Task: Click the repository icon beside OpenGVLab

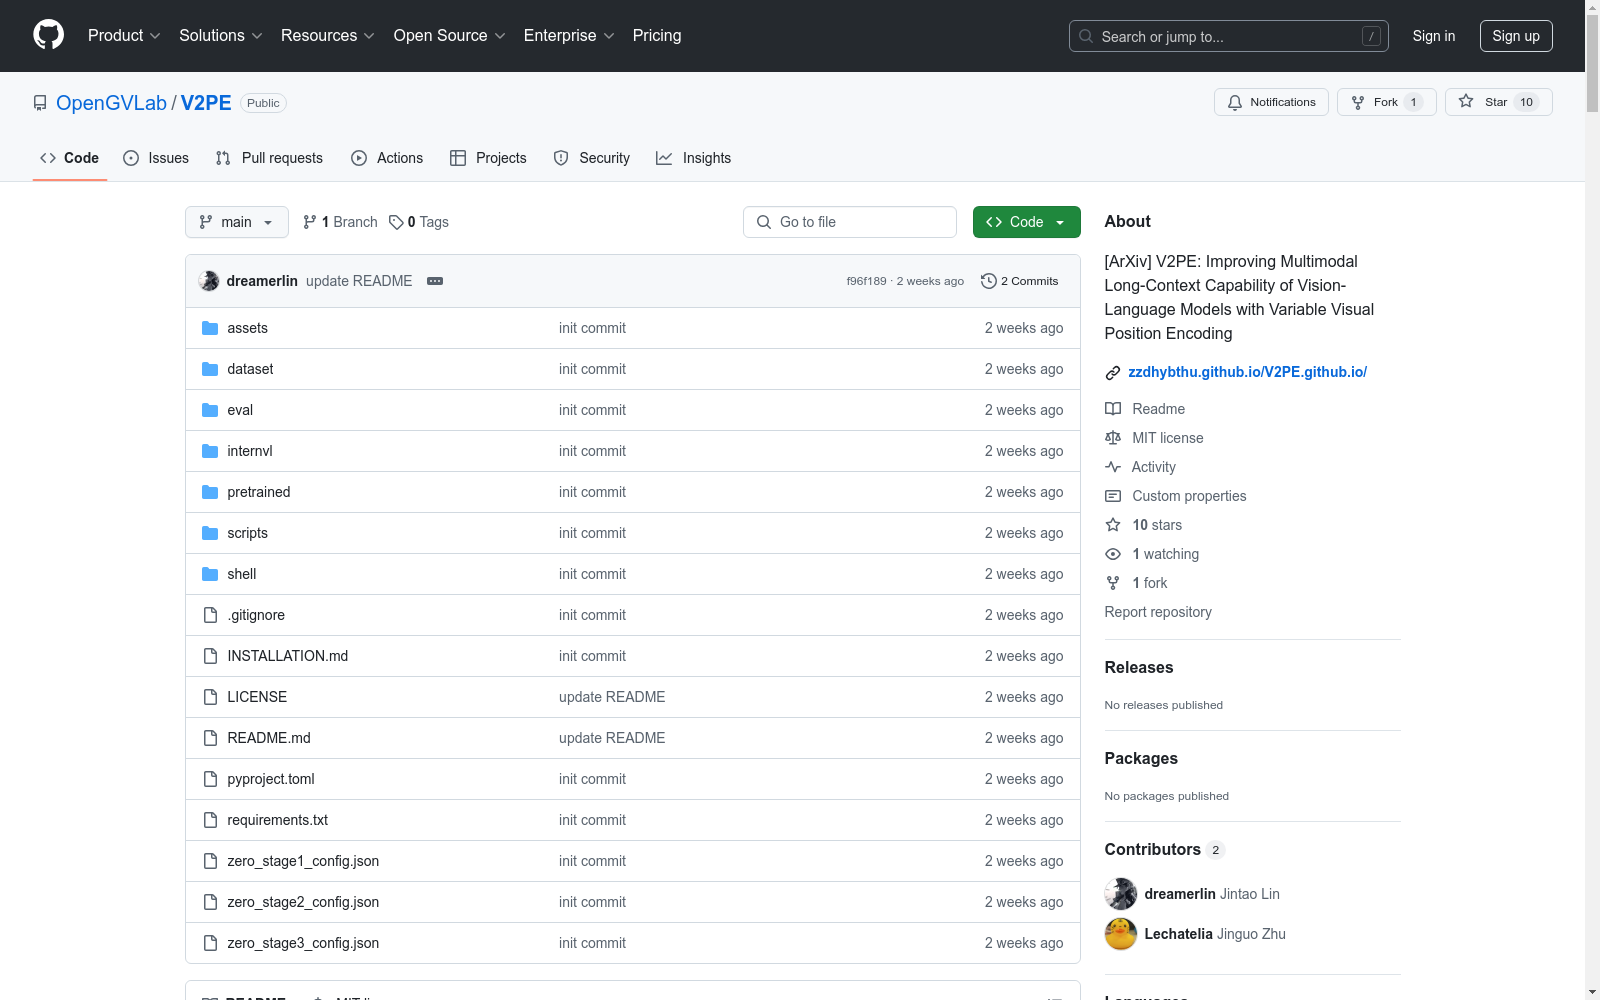Action: 40,103
